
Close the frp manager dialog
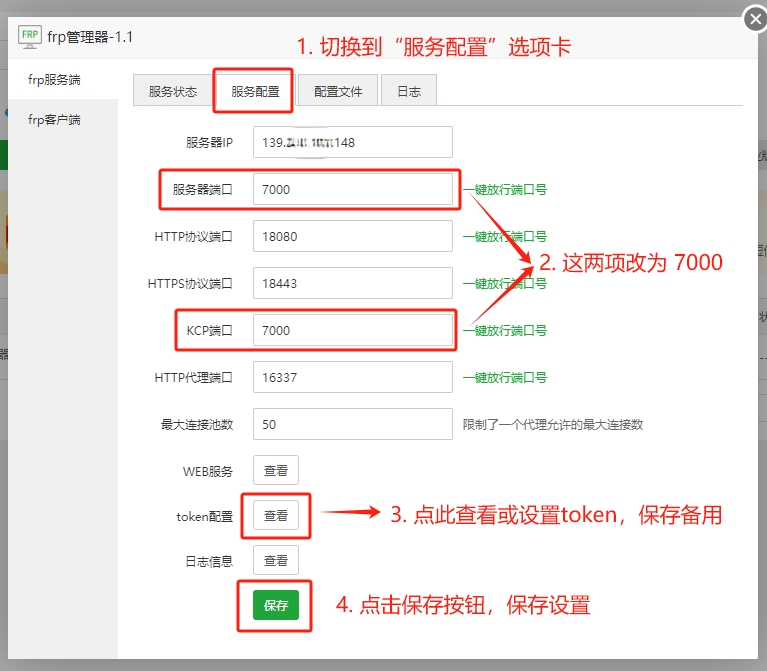tap(755, 19)
